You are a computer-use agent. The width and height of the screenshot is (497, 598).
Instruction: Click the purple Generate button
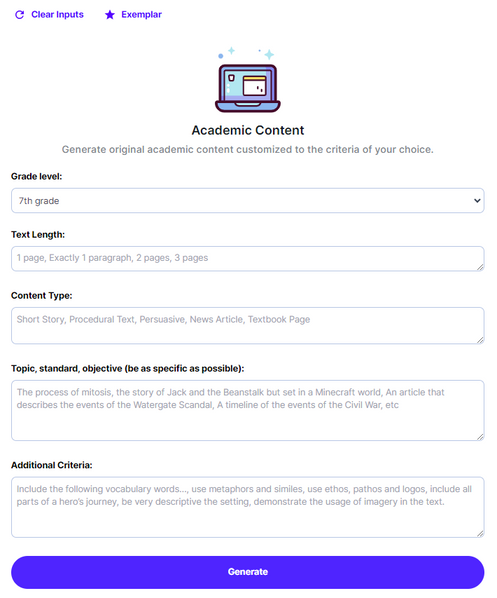click(x=248, y=572)
